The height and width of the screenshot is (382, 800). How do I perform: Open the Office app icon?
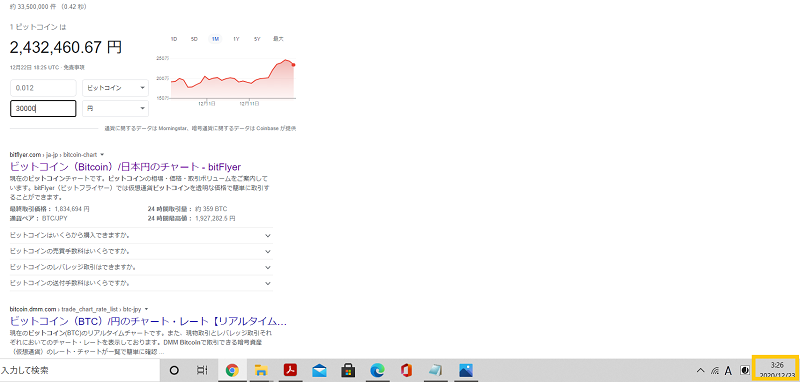point(407,370)
